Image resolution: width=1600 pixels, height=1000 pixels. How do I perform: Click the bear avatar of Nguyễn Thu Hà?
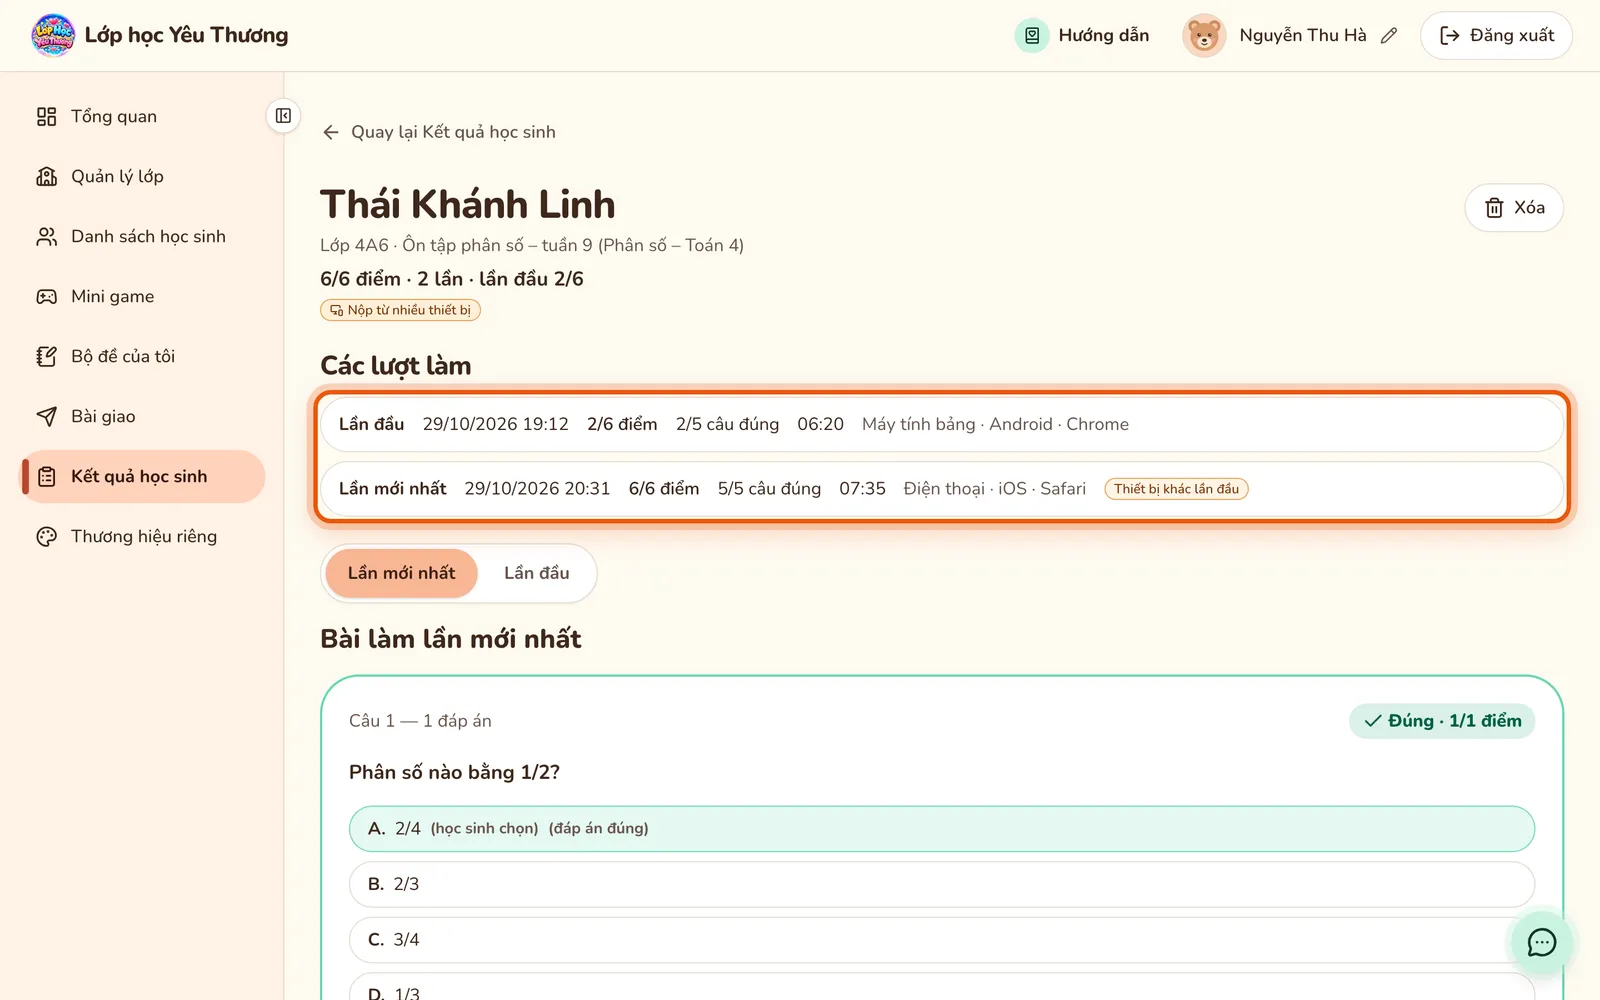pyautogui.click(x=1204, y=35)
